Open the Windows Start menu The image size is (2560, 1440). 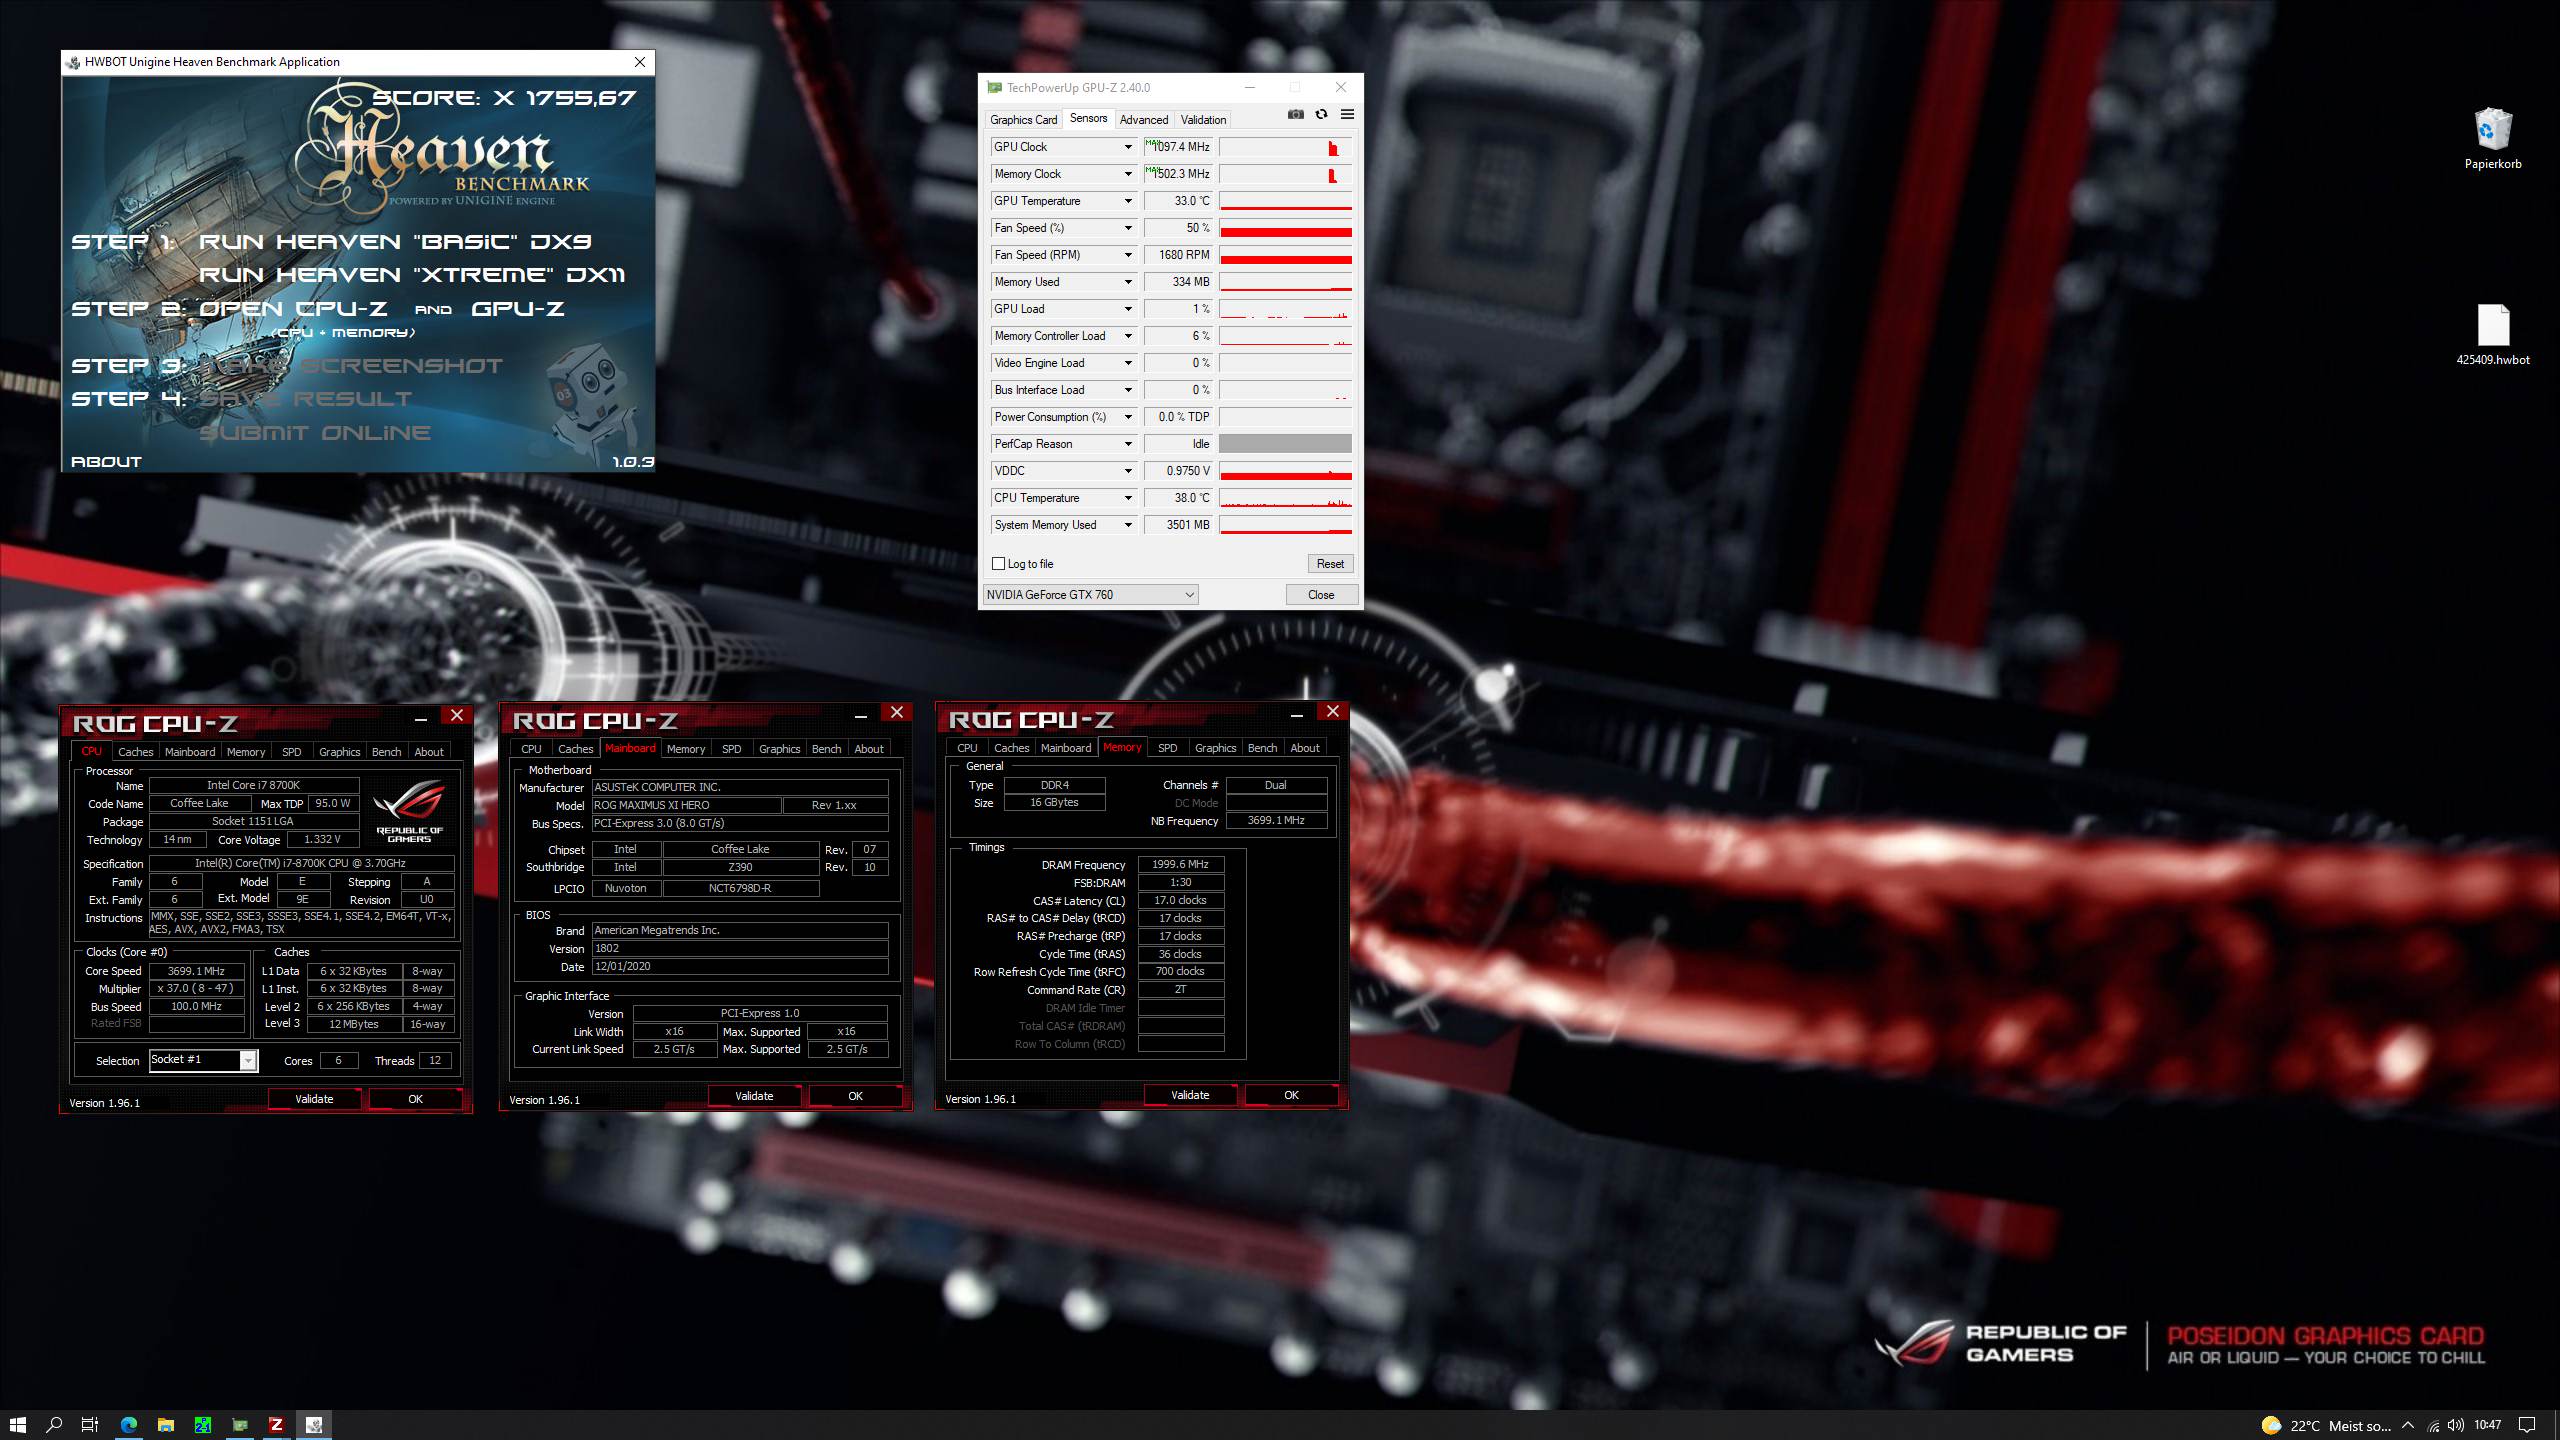coord(17,1425)
